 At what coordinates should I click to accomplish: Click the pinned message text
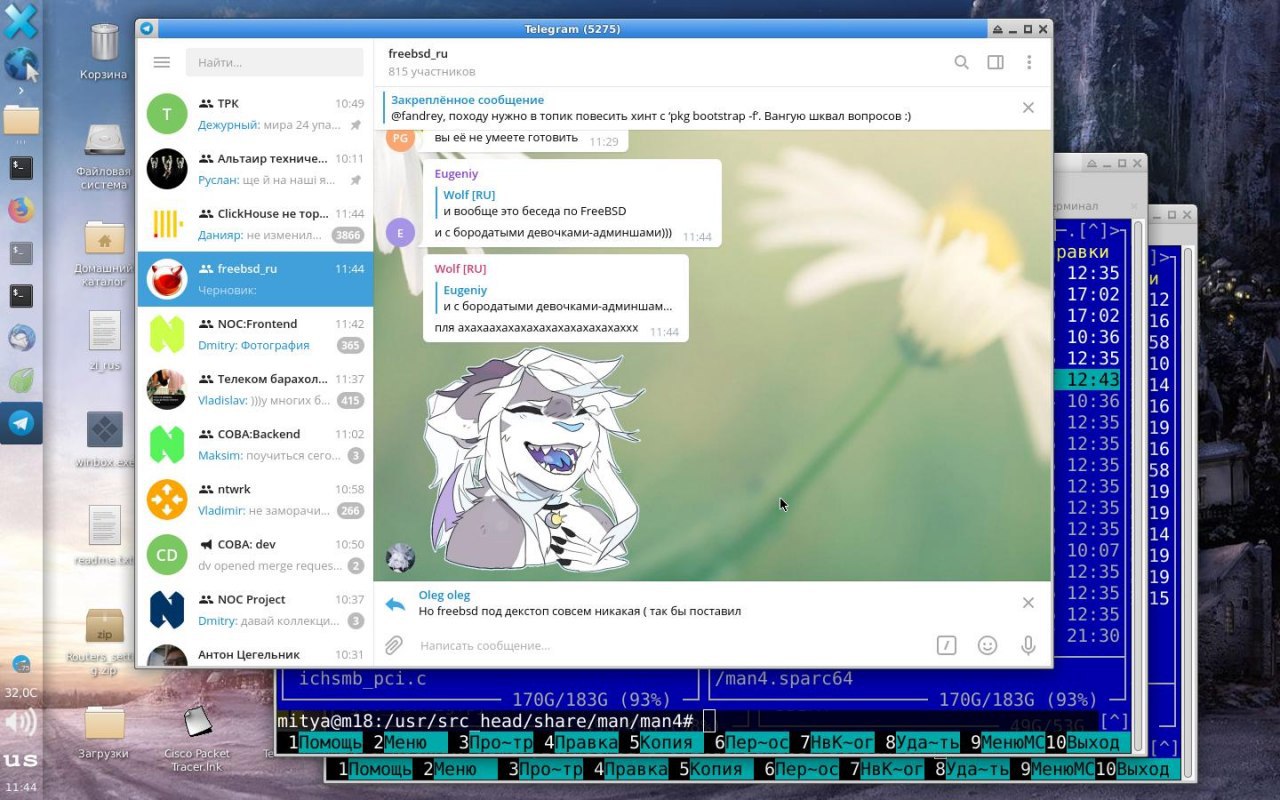click(x=650, y=116)
